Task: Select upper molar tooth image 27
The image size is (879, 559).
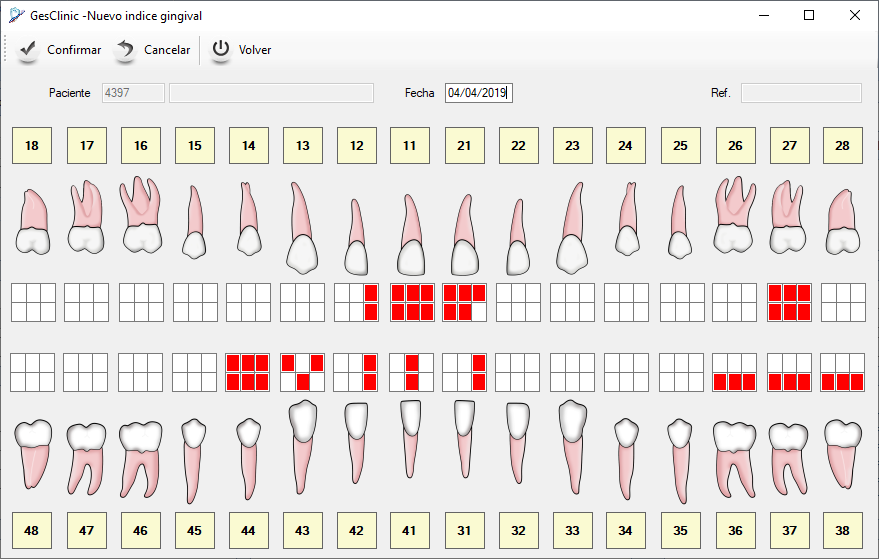Action: pos(789,216)
